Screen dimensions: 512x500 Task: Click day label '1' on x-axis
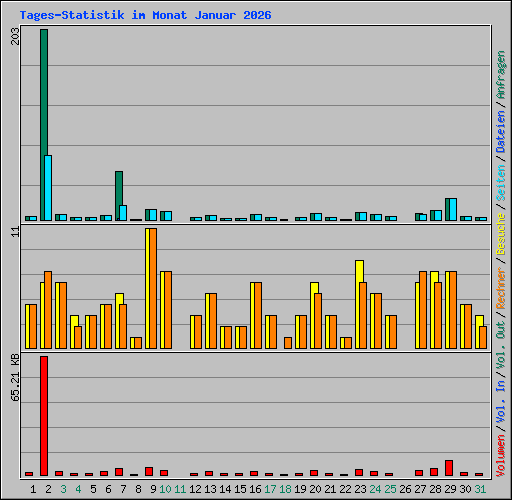click(x=33, y=489)
